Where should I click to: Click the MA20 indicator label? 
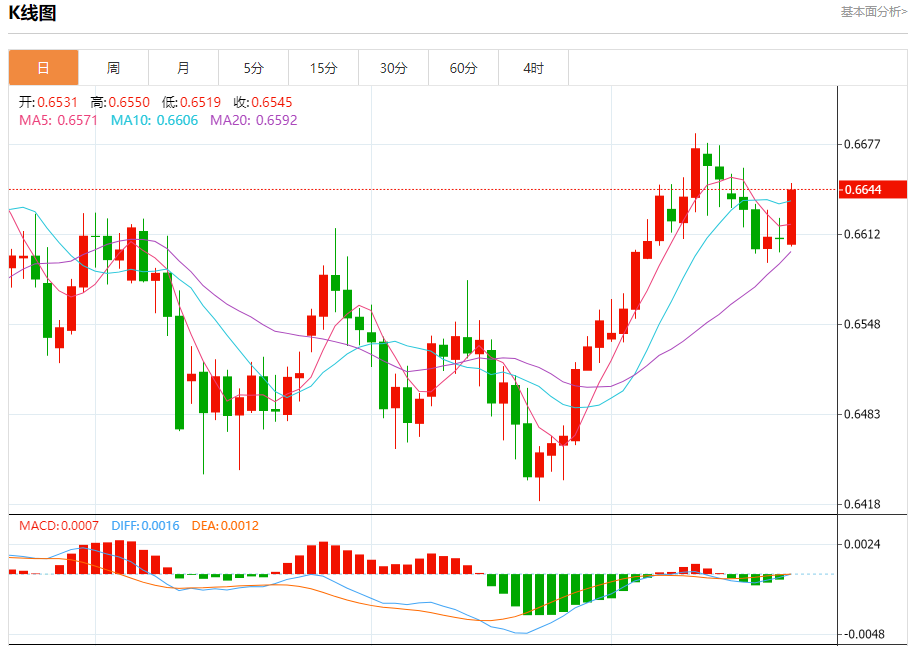tap(253, 120)
